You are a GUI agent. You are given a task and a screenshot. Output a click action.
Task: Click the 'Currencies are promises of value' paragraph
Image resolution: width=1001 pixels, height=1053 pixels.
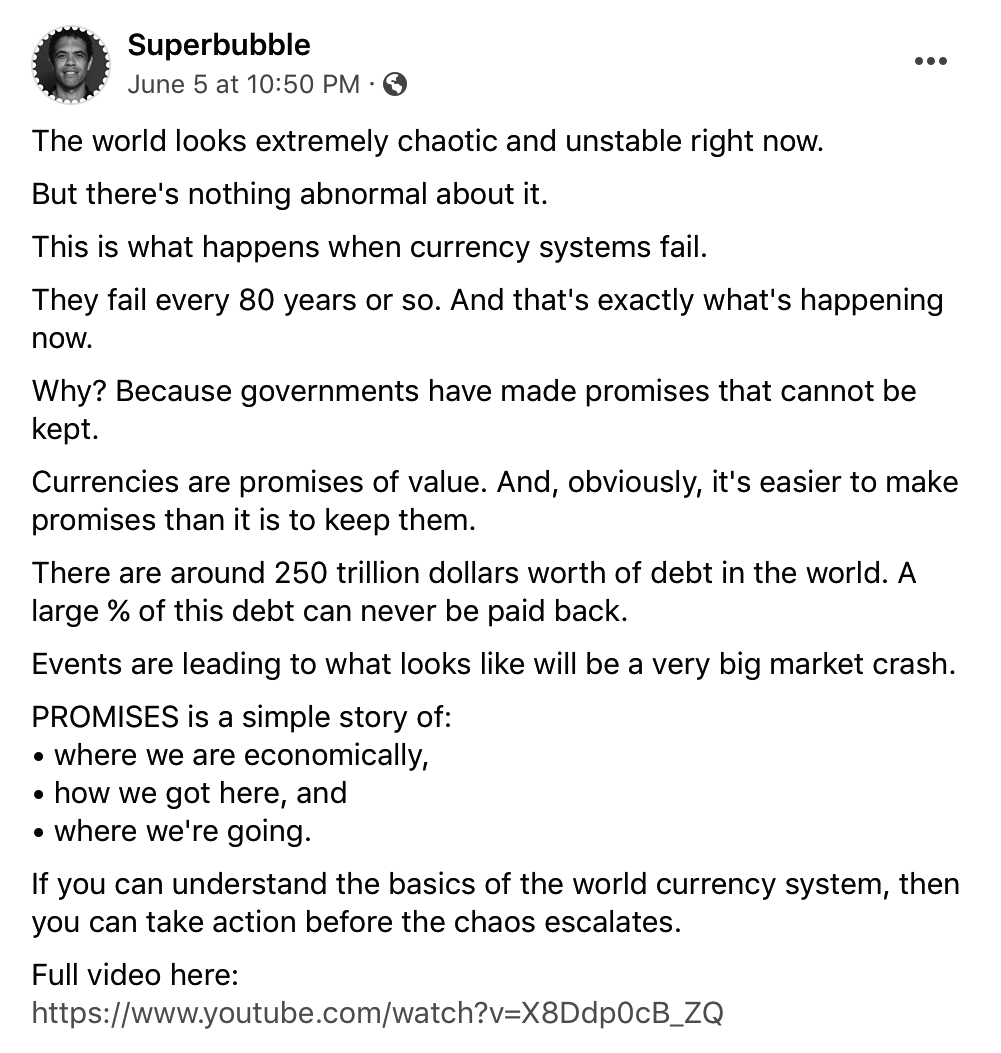click(x=494, y=483)
